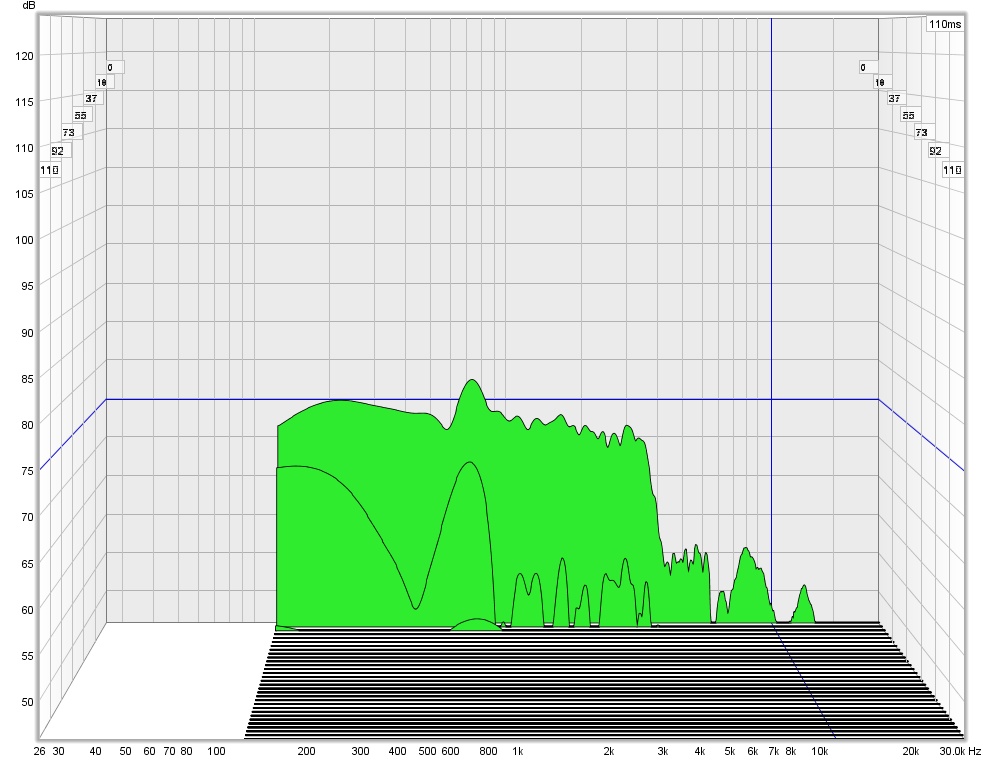Click the 1k frequency axis label
The image size is (983, 761).
pos(518,751)
